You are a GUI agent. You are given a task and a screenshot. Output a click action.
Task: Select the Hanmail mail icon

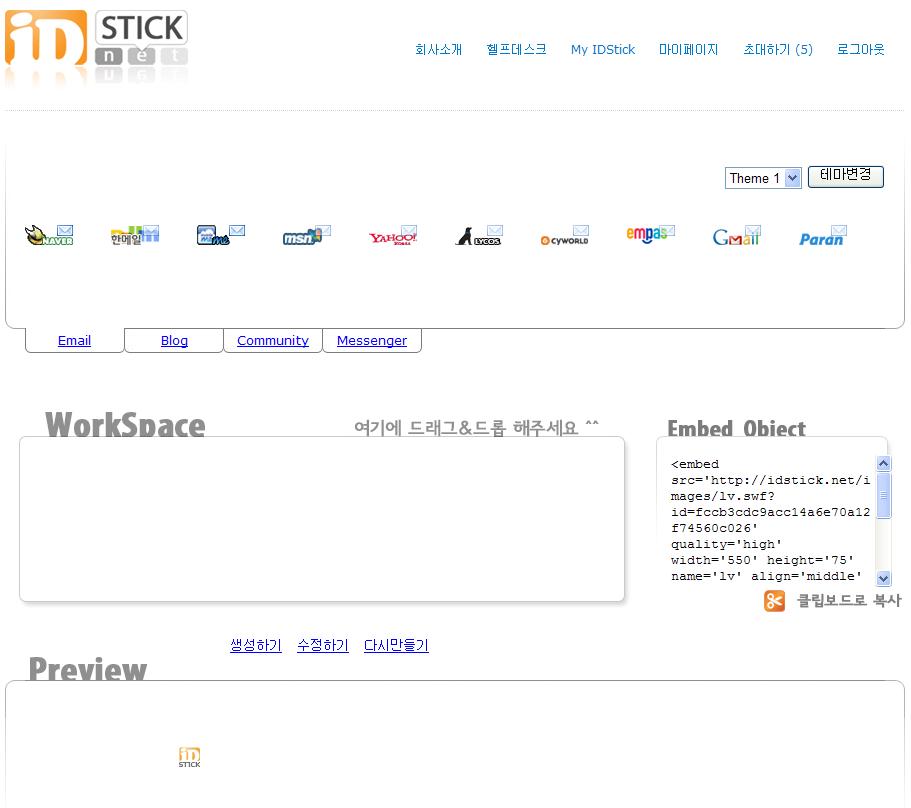(x=135, y=235)
